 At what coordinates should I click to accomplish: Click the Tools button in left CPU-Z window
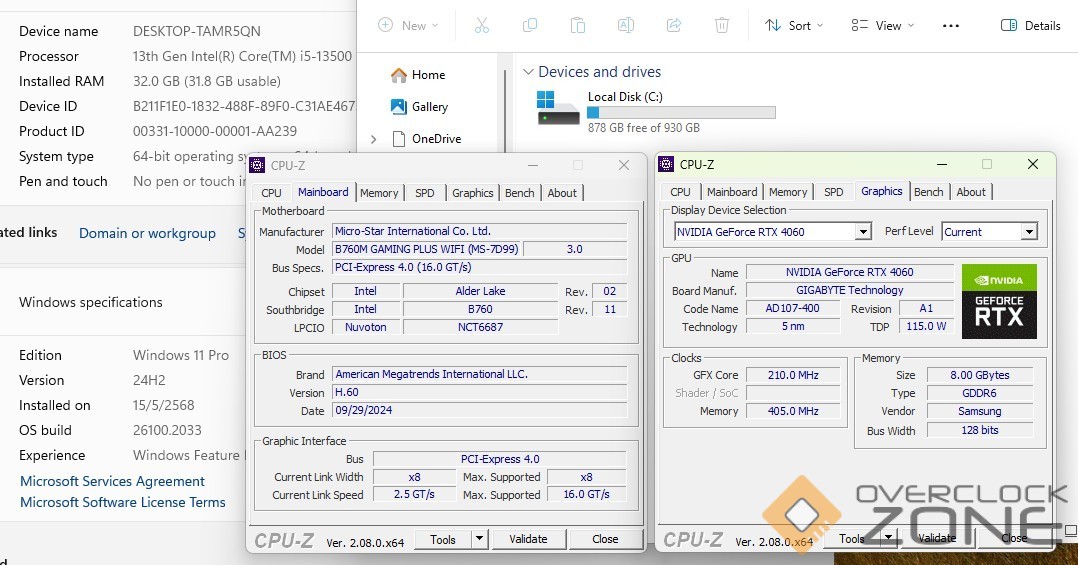pyautogui.click(x=443, y=540)
